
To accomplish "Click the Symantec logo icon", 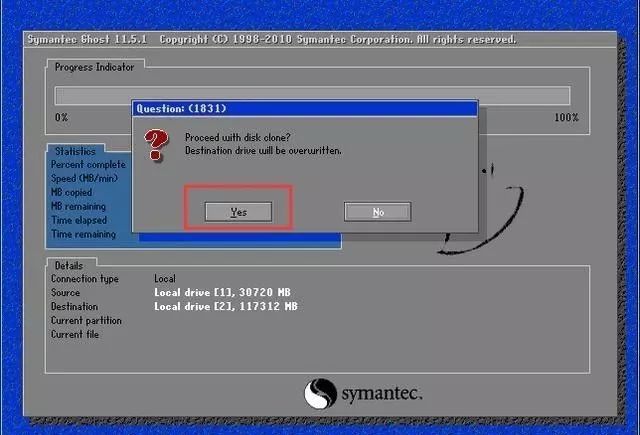I will [320, 393].
